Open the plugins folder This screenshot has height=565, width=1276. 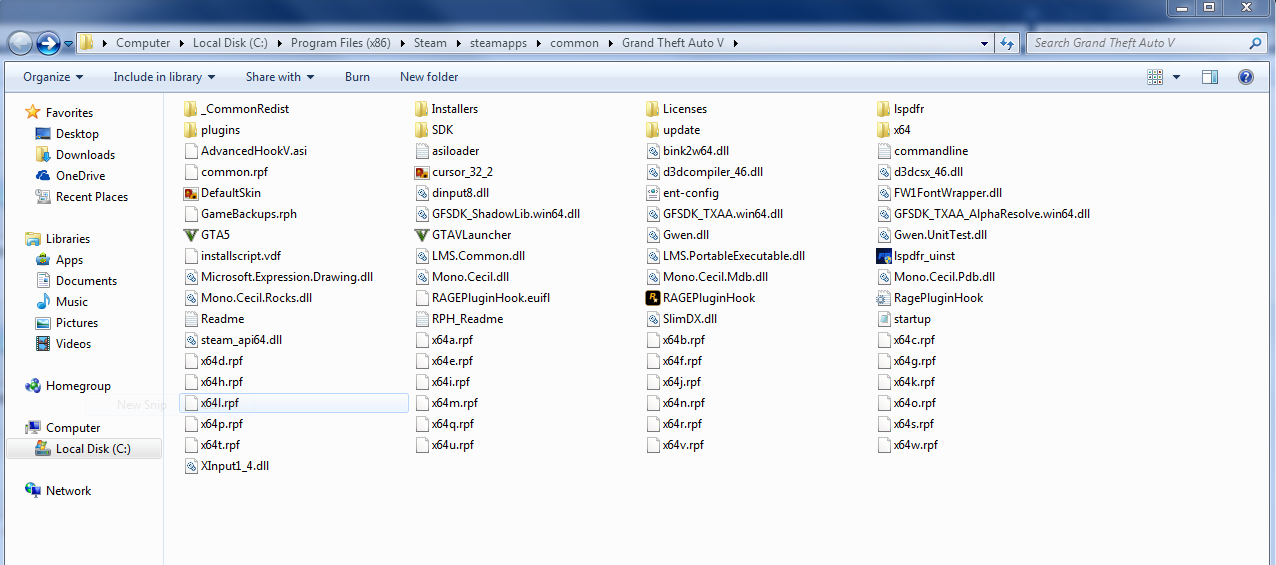point(212,130)
